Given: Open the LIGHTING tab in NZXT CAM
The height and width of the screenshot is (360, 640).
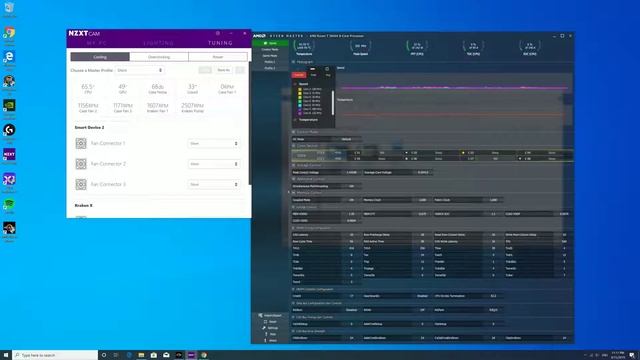Looking at the screenshot, I should [x=158, y=43].
